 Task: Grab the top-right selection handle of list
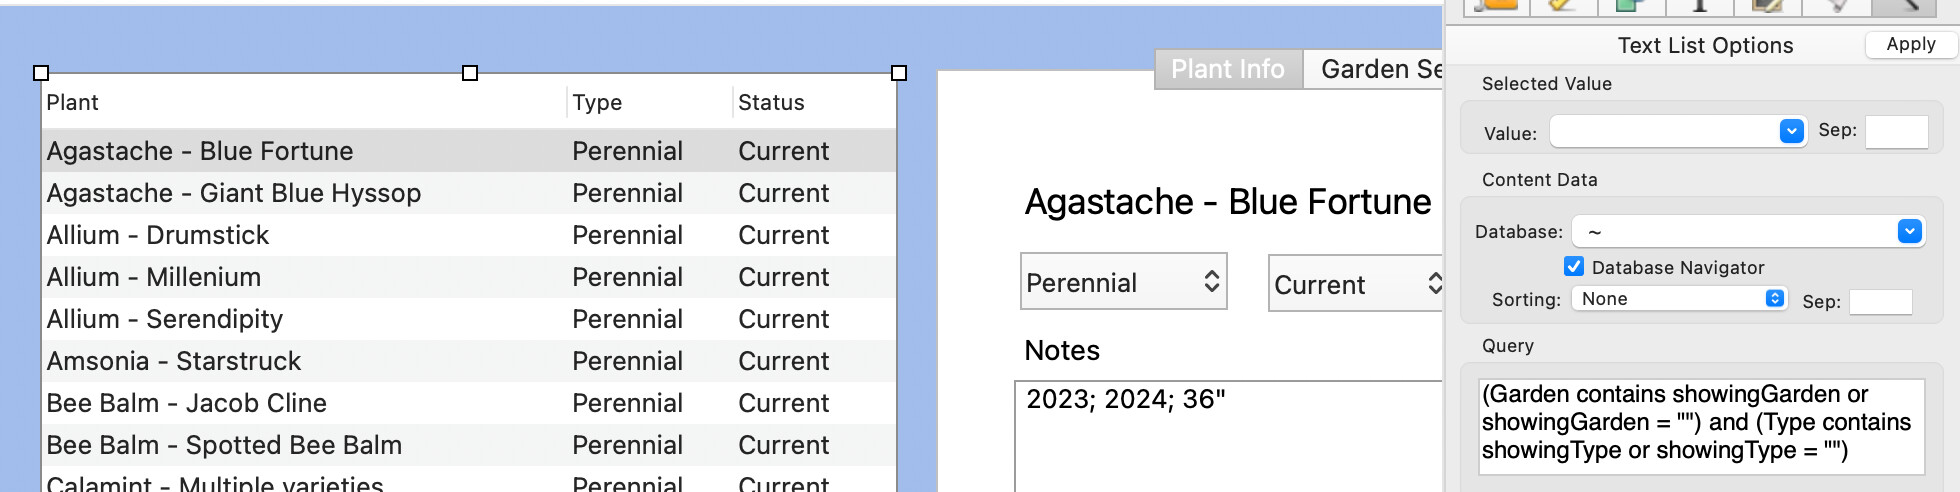click(899, 73)
